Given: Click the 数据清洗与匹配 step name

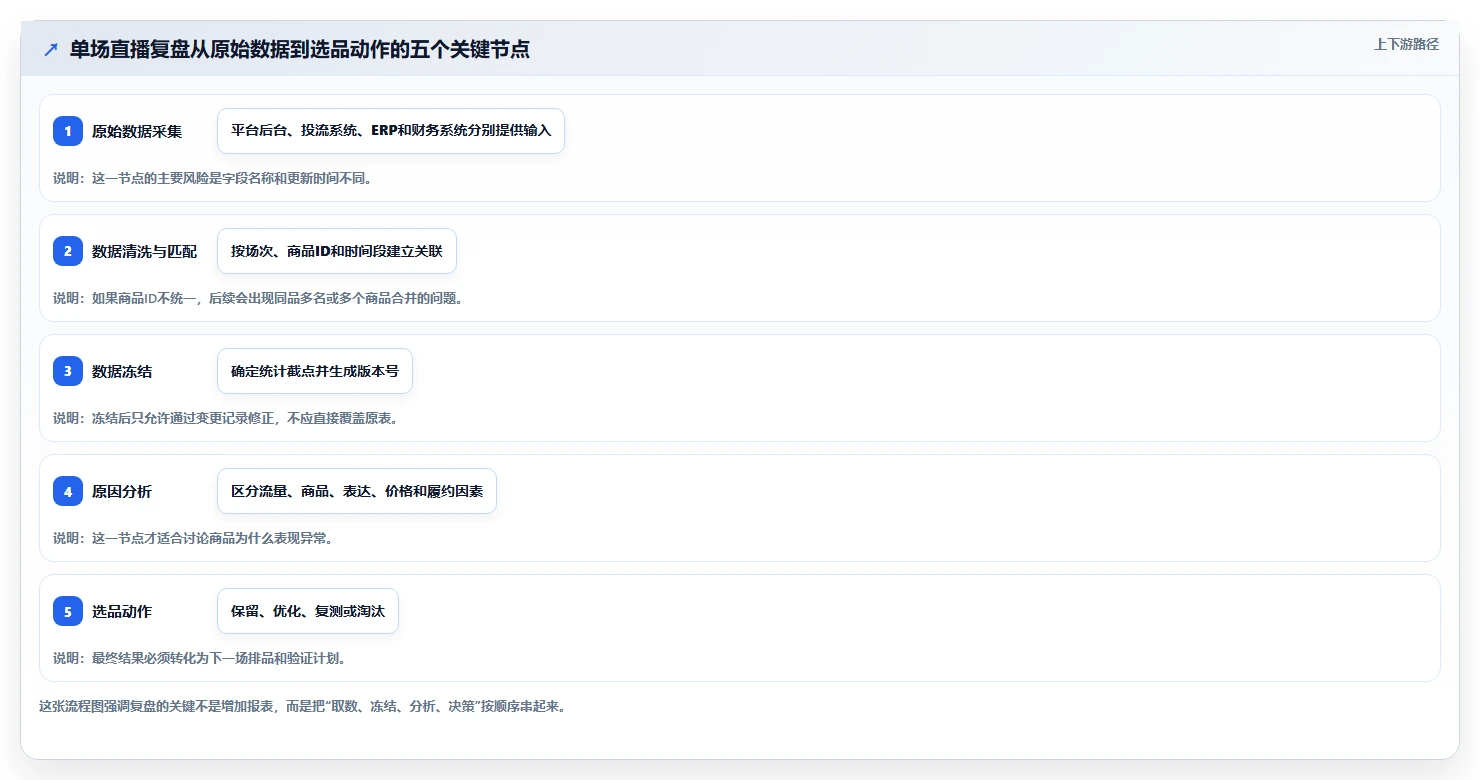Looking at the screenshot, I should [145, 251].
